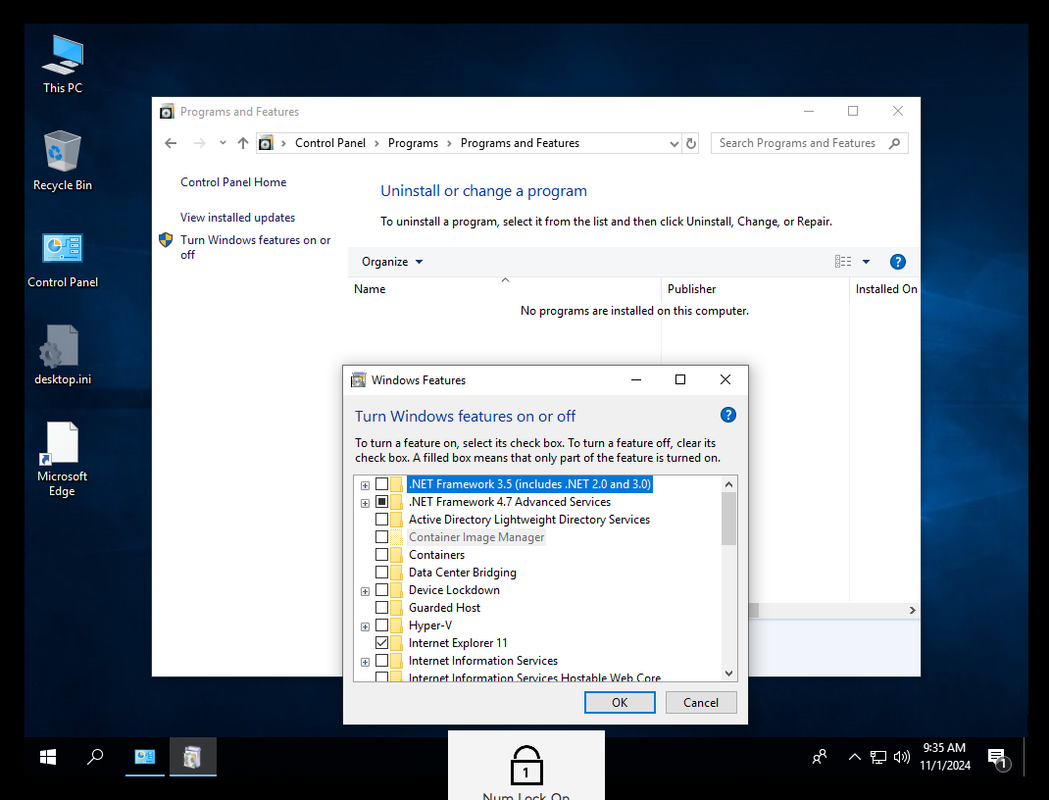Expand the .NET Framework 3.5 tree node
Image resolution: width=1049 pixels, height=800 pixels.
pyautogui.click(x=365, y=485)
